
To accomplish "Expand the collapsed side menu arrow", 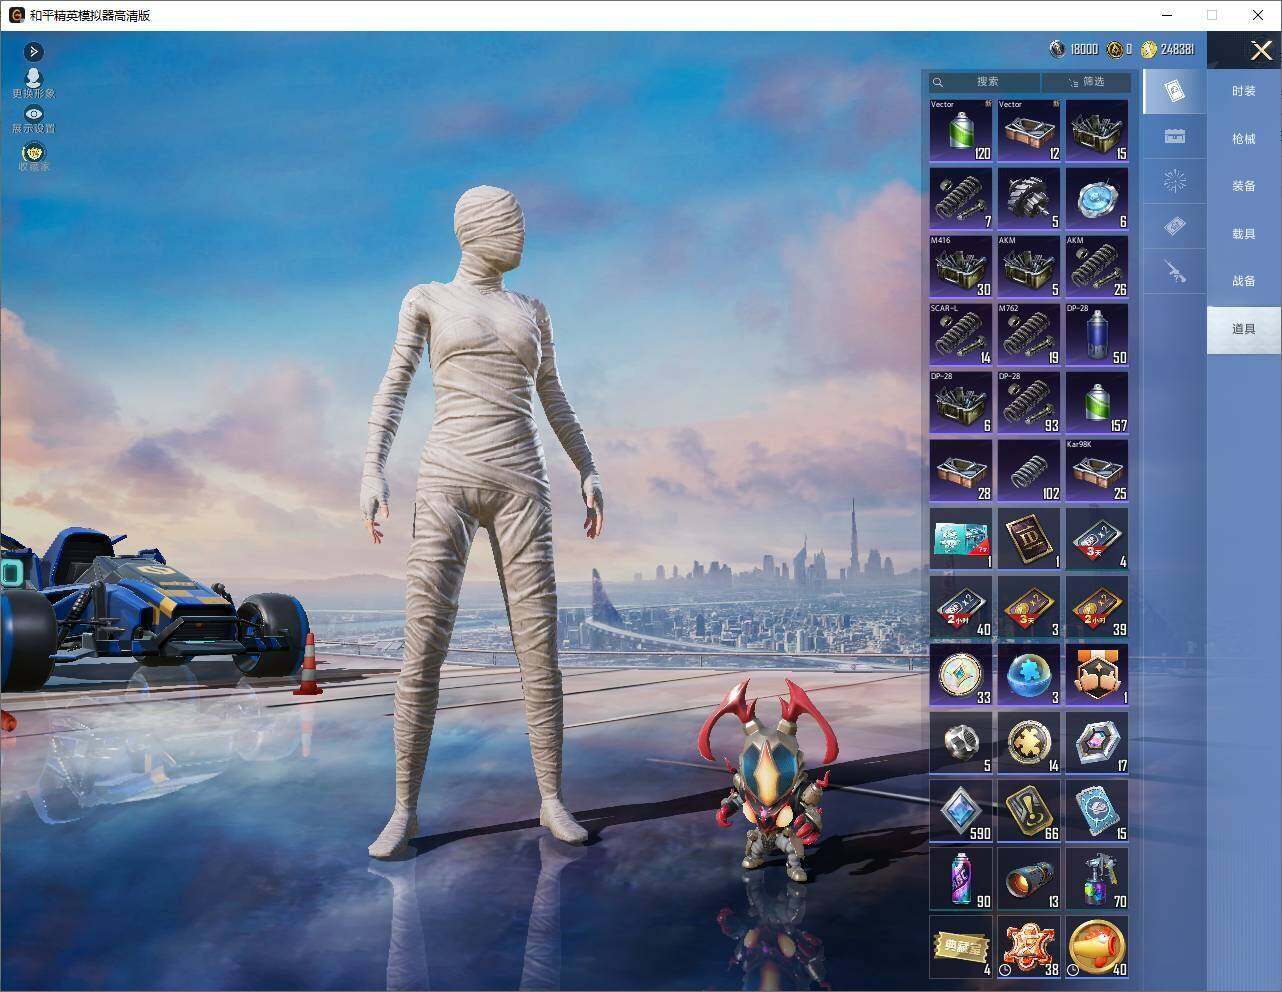I will [34, 51].
